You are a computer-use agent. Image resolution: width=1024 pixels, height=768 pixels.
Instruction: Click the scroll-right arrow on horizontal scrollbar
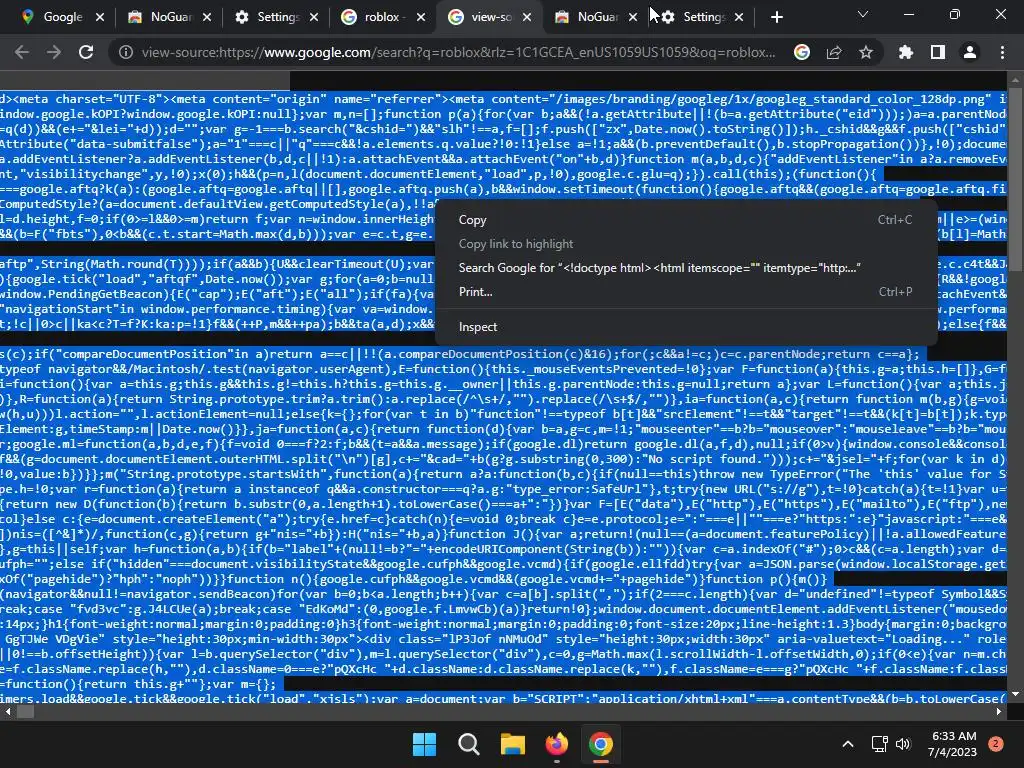pyautogui.click(x=999, y=712)
